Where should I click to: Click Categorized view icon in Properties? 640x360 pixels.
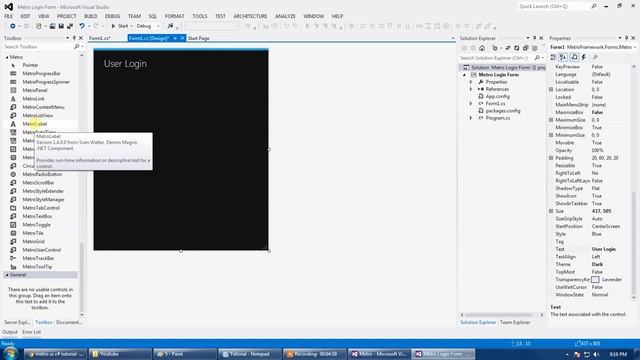pyautogui.click(x=553, y=57)
